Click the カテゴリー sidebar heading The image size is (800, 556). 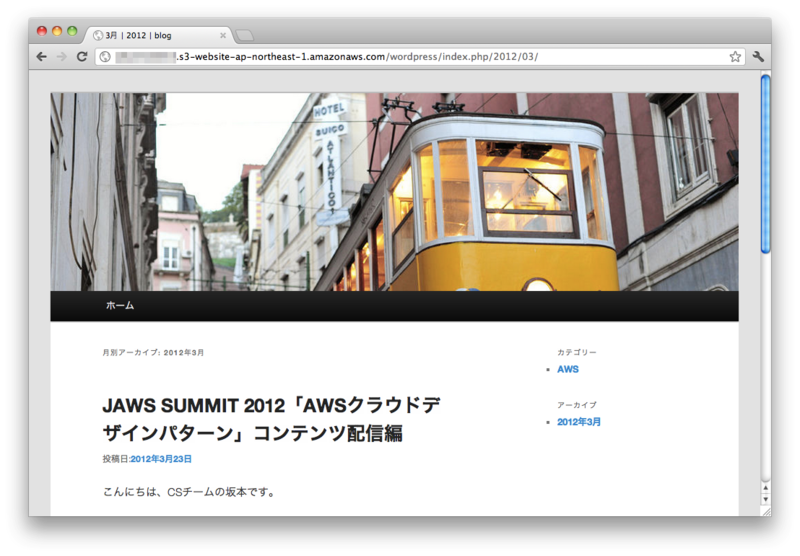(x=577, y=352)
